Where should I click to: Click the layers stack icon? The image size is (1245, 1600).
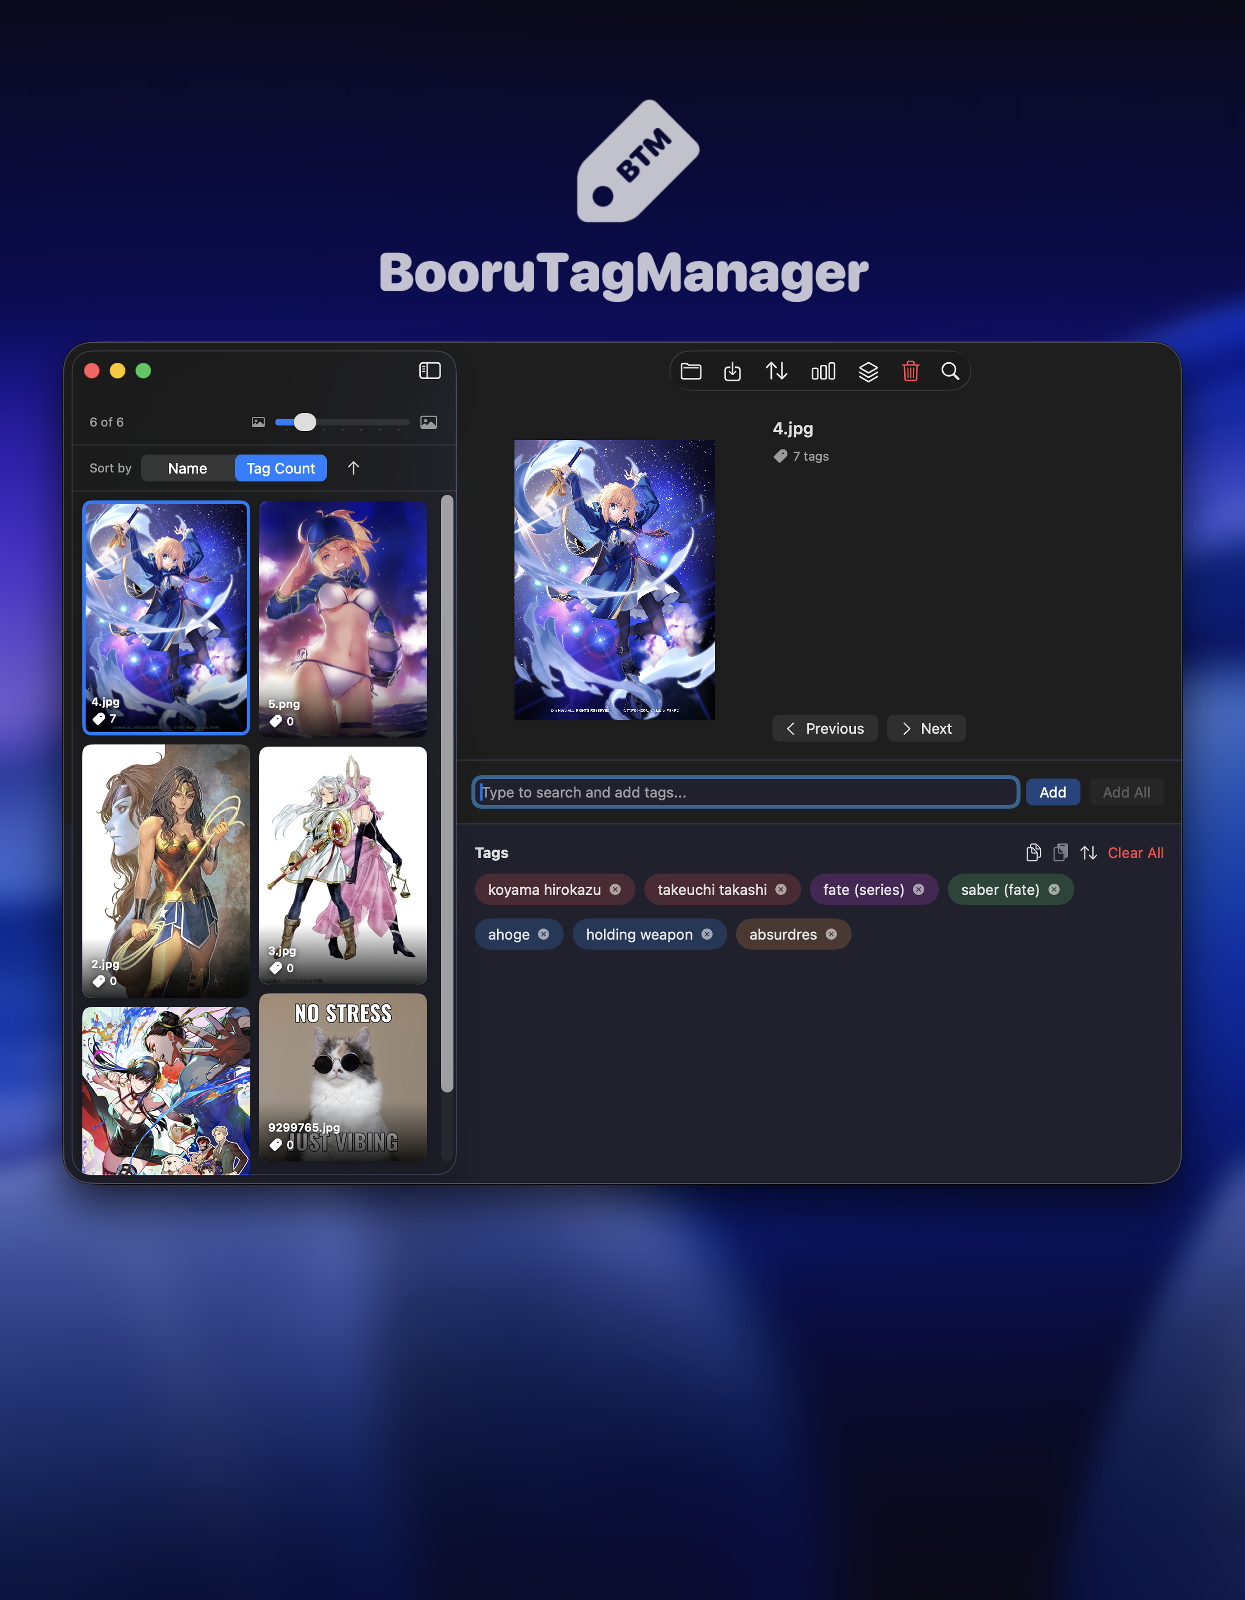pos(868,372)
